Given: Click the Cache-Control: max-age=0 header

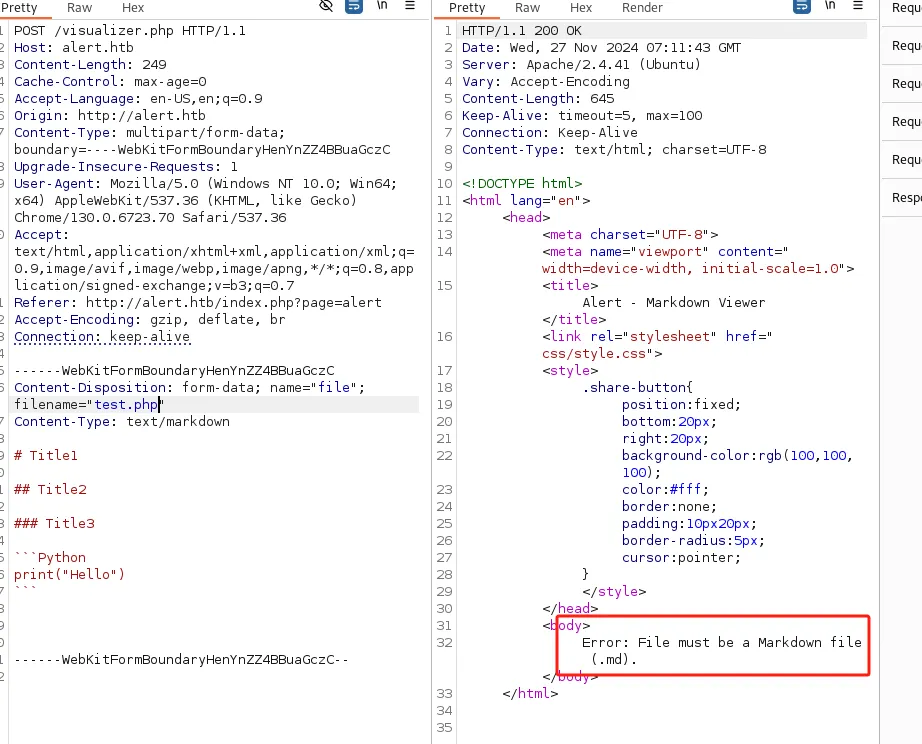Looking at the screenshot, I should pos(110,82).
